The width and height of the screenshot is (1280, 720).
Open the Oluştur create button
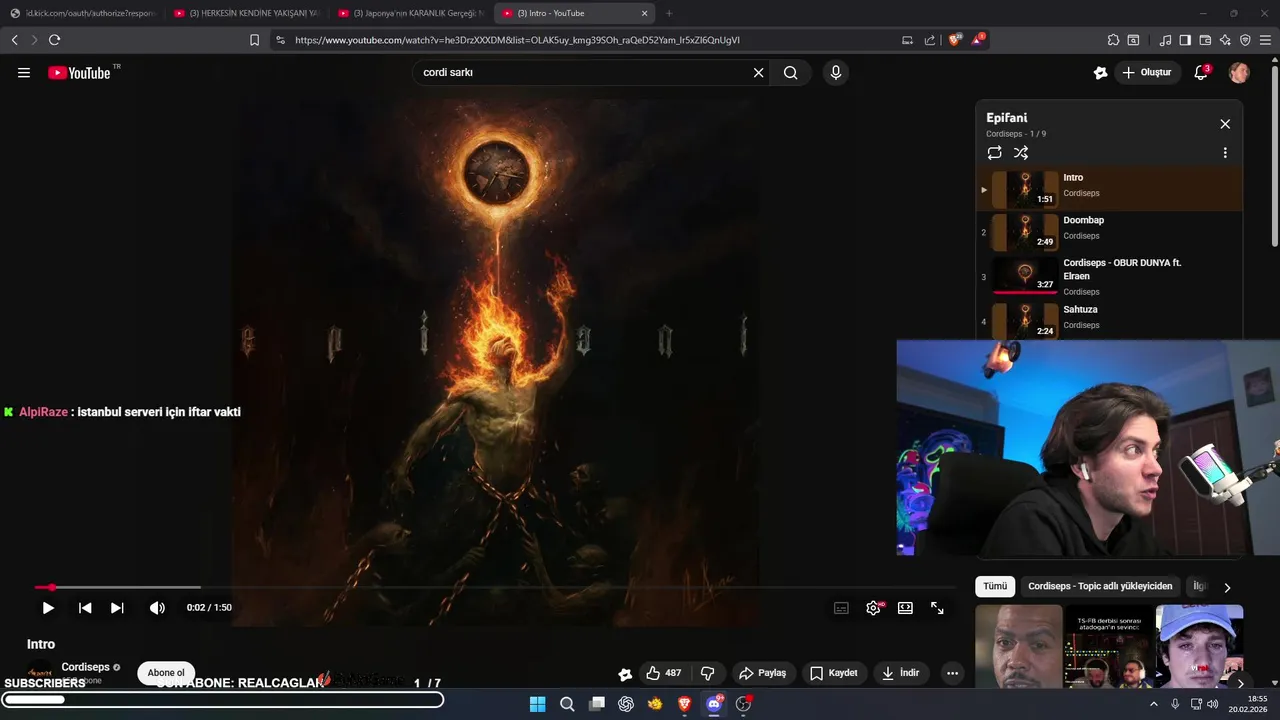click(1147, 73)
